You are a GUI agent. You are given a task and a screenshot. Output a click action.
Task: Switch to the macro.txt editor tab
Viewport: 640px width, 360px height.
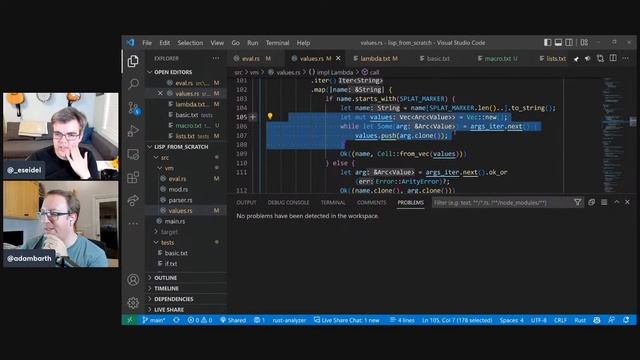497,59
